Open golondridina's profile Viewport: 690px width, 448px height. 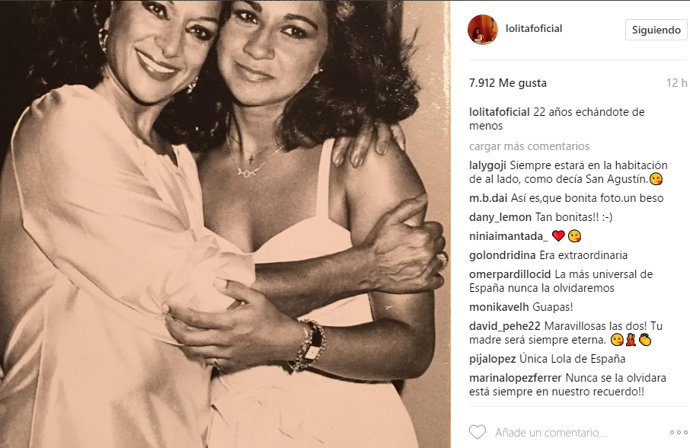502,255
